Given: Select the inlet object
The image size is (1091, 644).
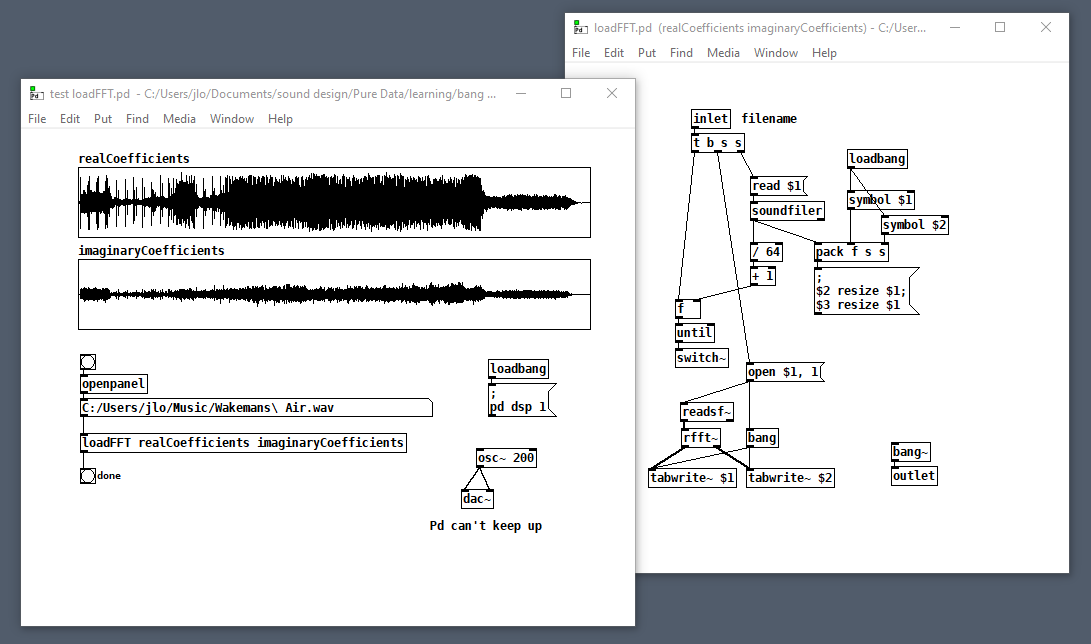Looking at the screenshot, I should [x=711, y=119].
